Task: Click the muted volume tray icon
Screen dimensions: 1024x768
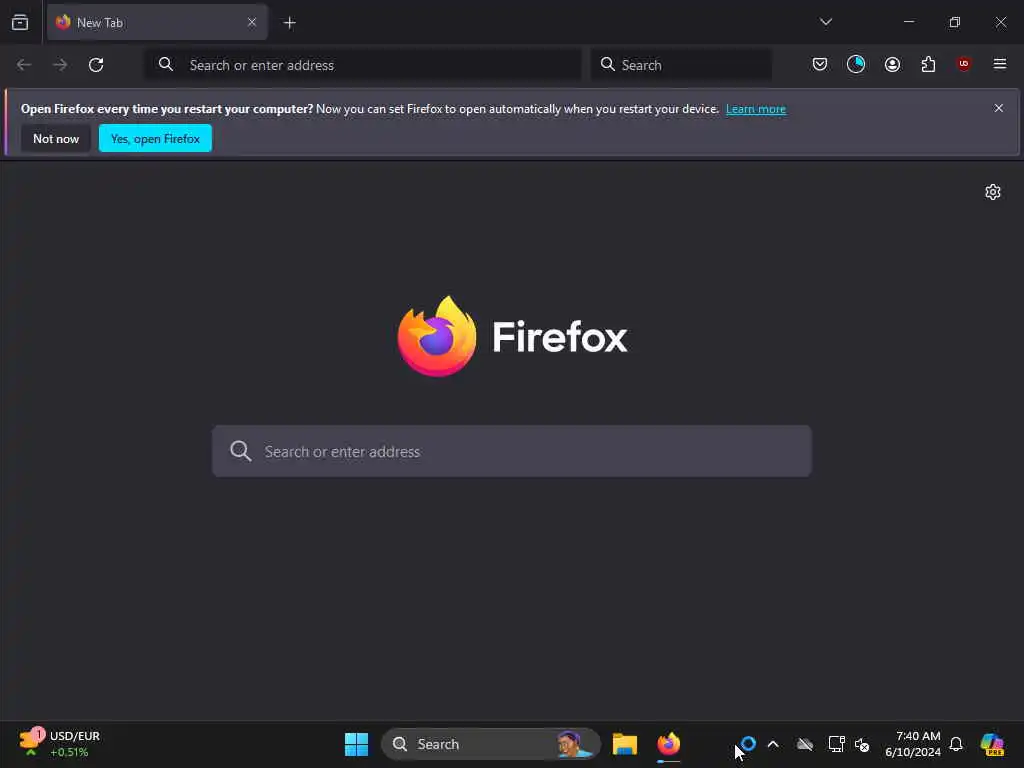Action: (862, 744)
